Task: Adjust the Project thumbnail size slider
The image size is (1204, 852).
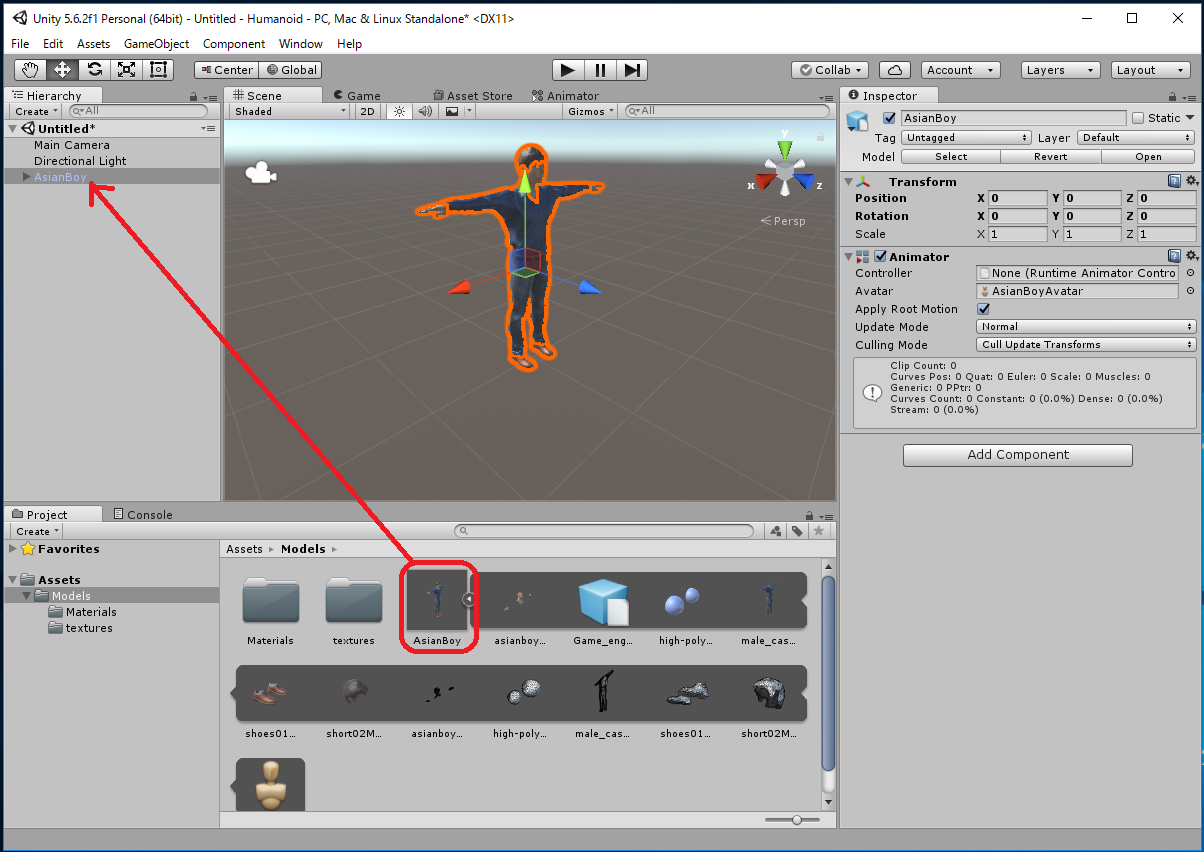Action: (x=797, y=820)
